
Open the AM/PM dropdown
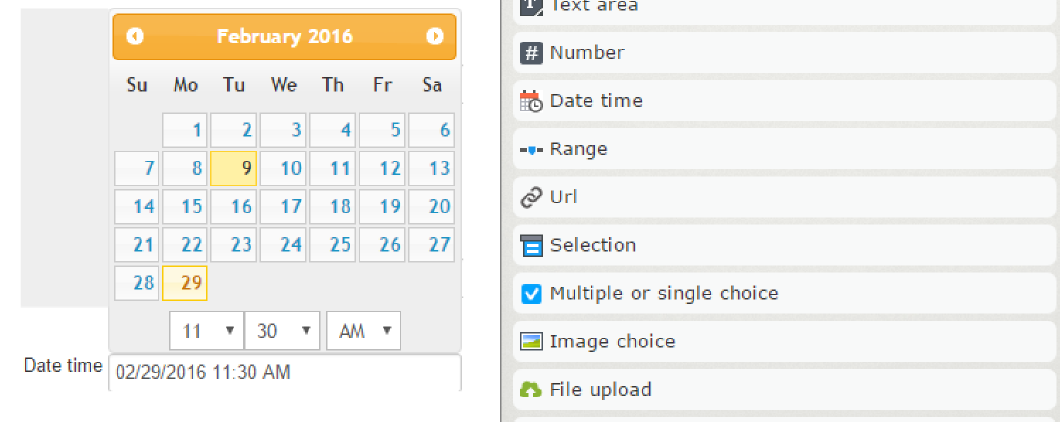click(x=363, y=330)
